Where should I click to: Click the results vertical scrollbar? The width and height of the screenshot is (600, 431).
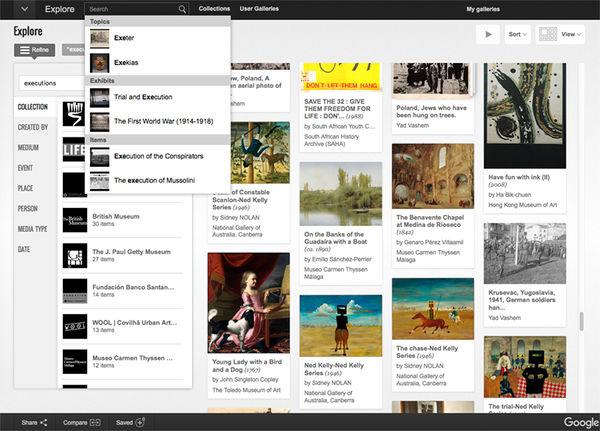(x=581, y=322)
